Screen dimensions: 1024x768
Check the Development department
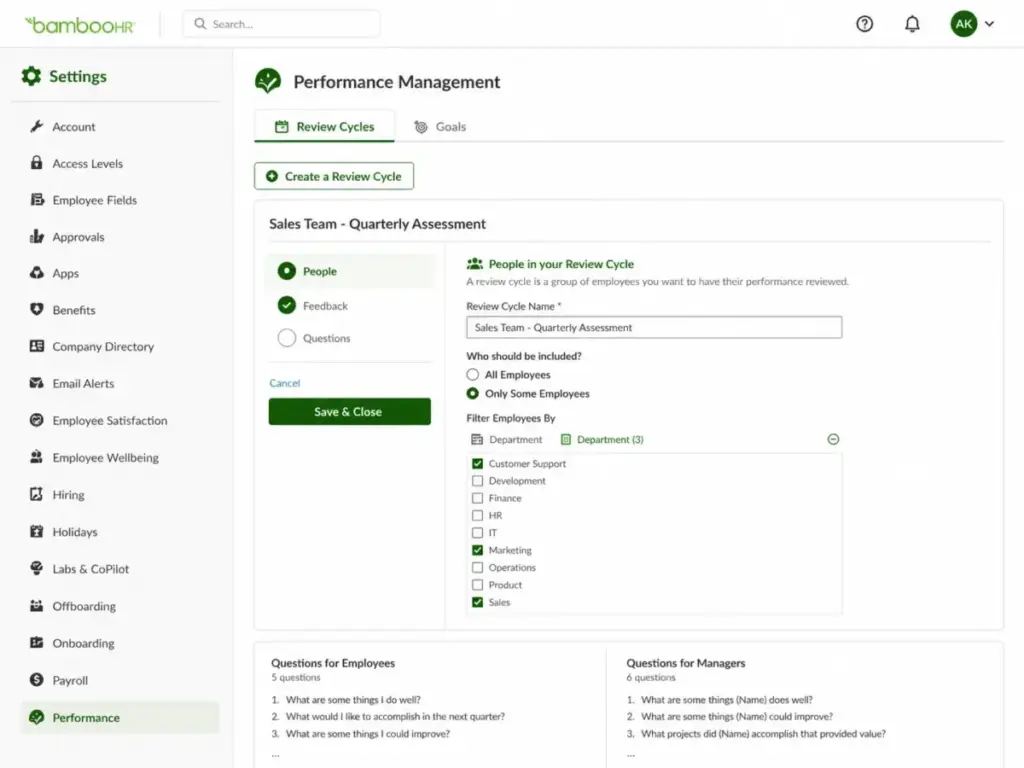click(477, 481)
